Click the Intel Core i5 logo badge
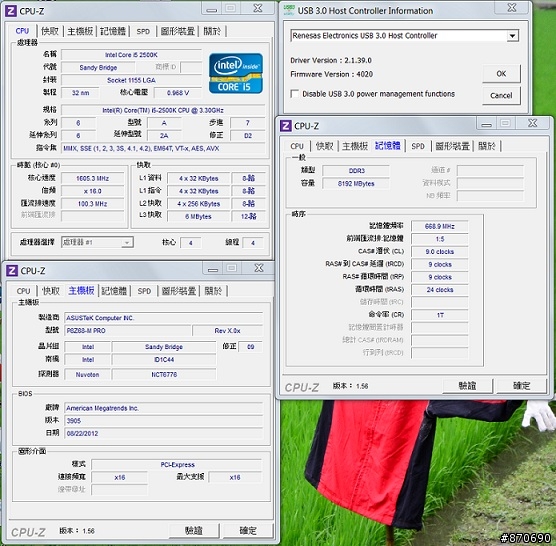 pyautogui.click(x=236, y=73)
